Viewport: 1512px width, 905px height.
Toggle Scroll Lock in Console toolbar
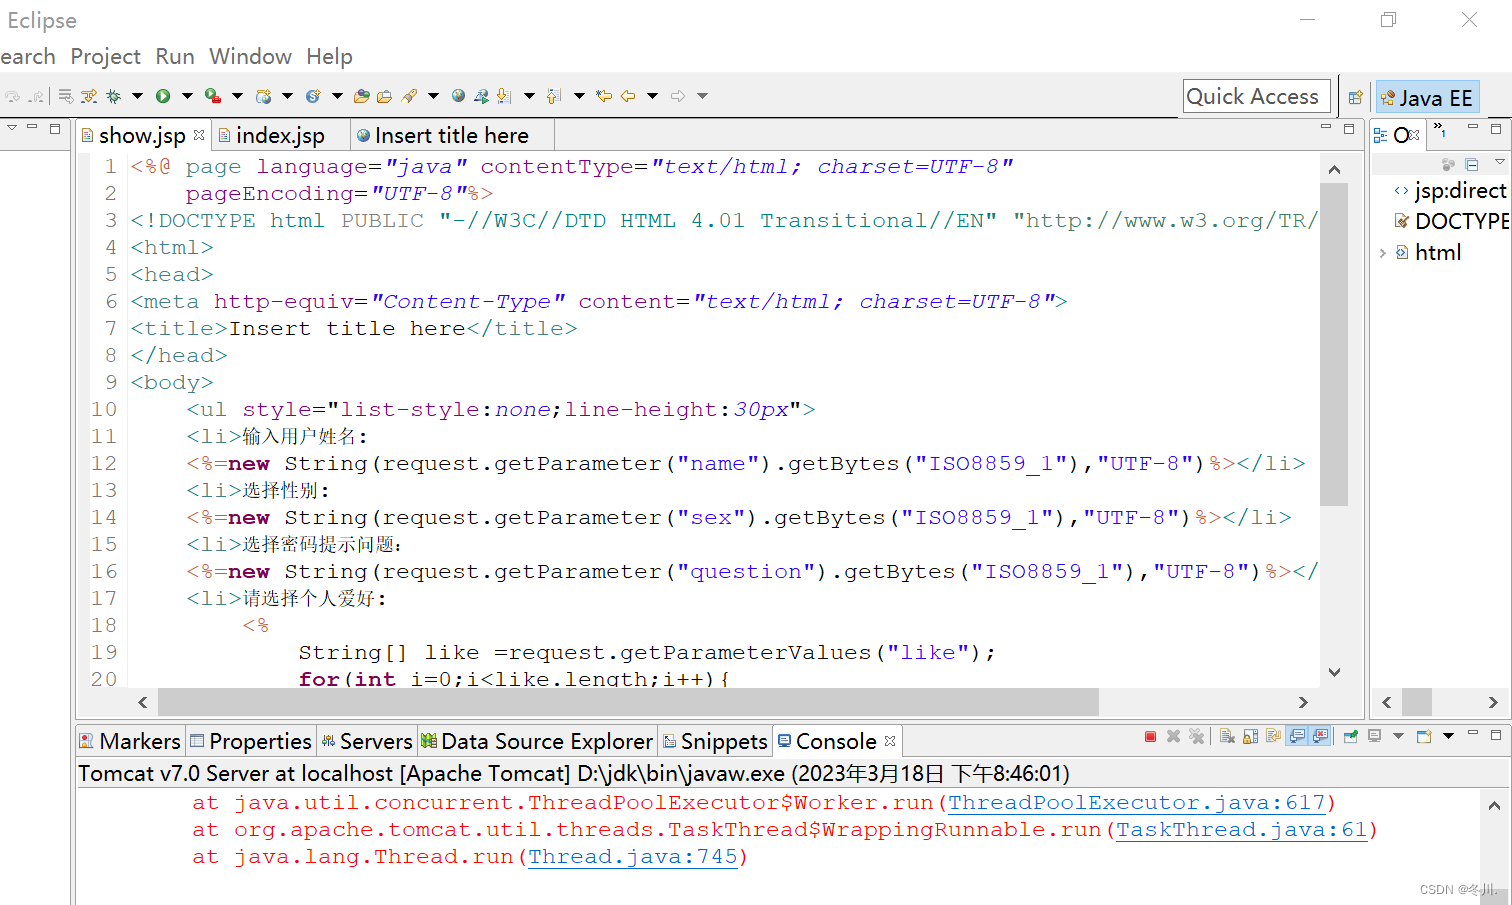point(1250,737)
